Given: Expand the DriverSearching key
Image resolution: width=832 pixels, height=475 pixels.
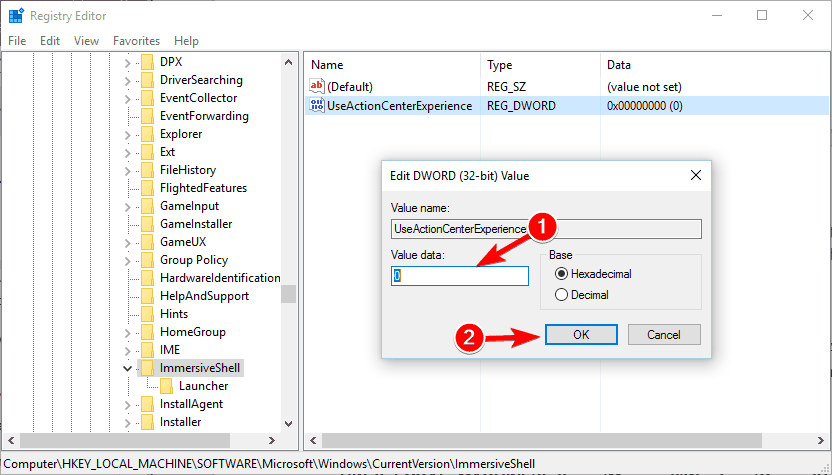Looking at the screenshot, I should click(127, 81).
